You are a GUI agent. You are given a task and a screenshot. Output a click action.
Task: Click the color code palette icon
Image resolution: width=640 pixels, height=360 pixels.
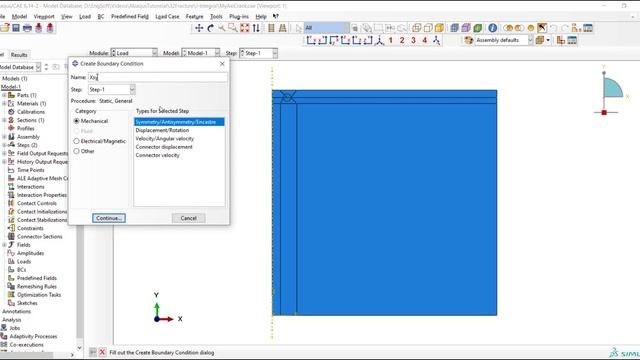point(469,40)
